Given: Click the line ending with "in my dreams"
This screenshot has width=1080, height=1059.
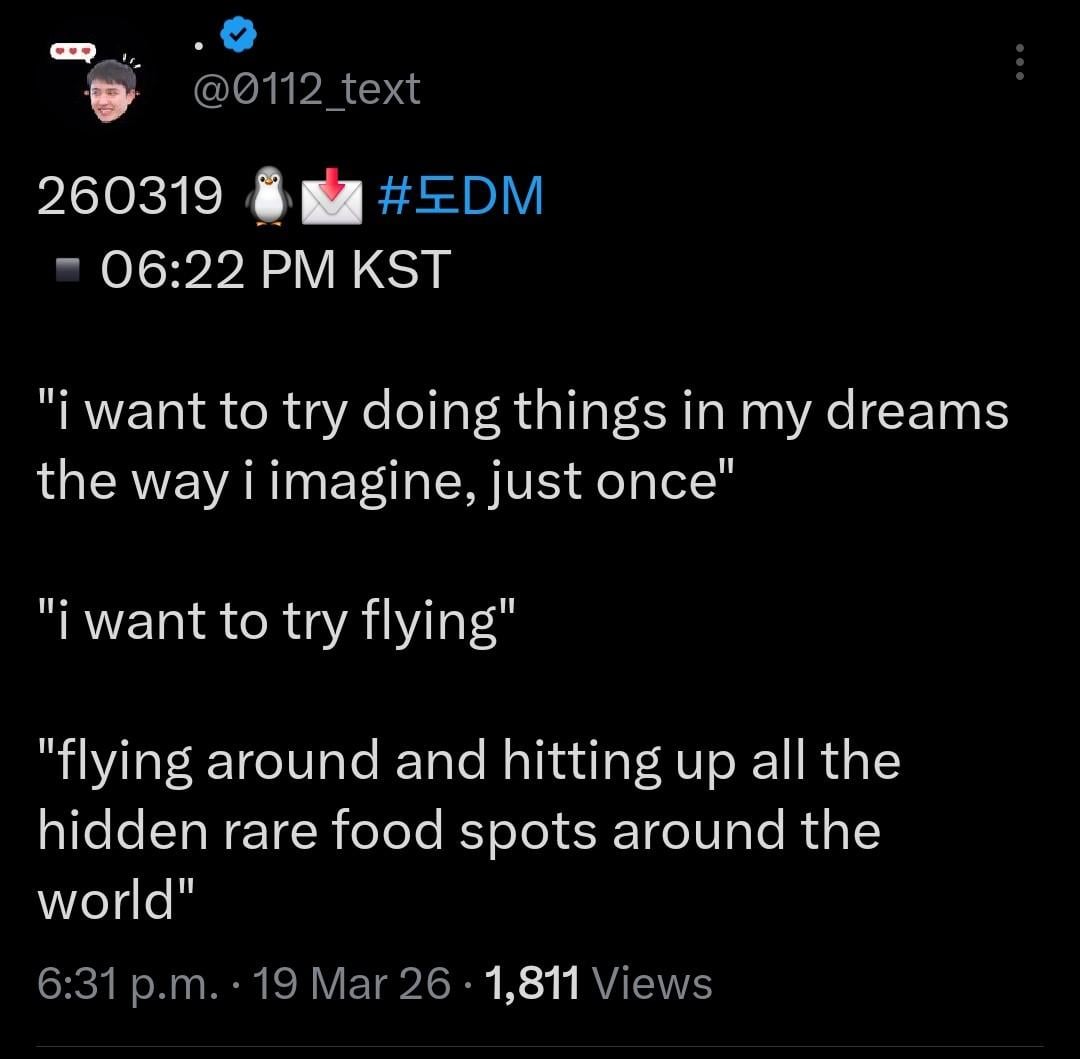Looking at the screenshot, I should click(523, 412).
